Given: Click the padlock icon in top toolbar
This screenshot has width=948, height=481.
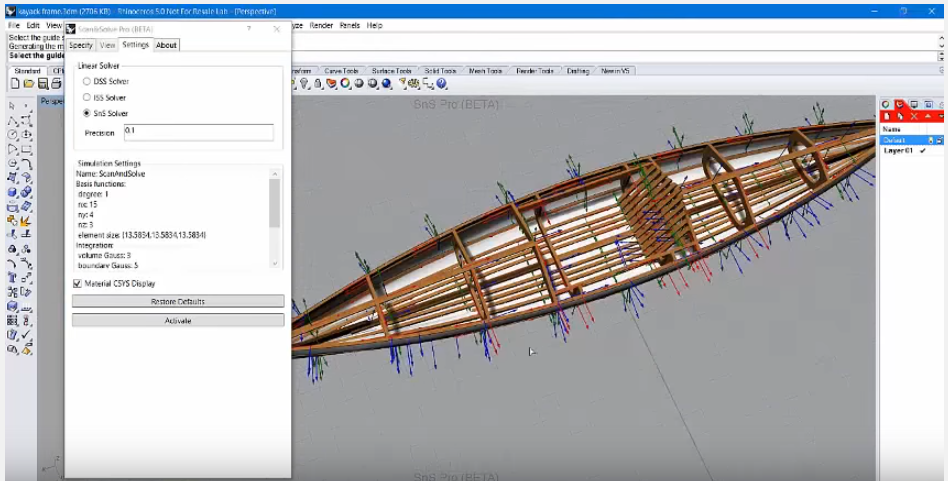Looking at the screenshot, I should pyautogui.click(x=318, y=83).
